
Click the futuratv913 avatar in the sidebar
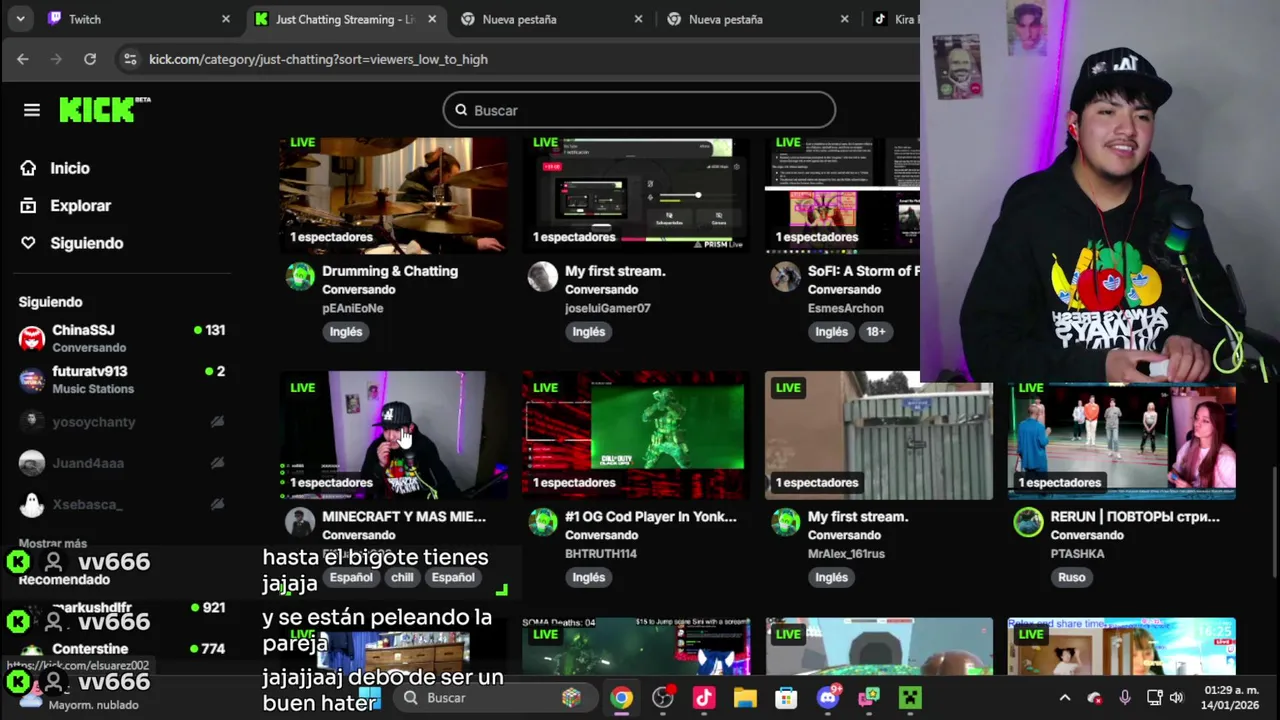pos(32,380)
